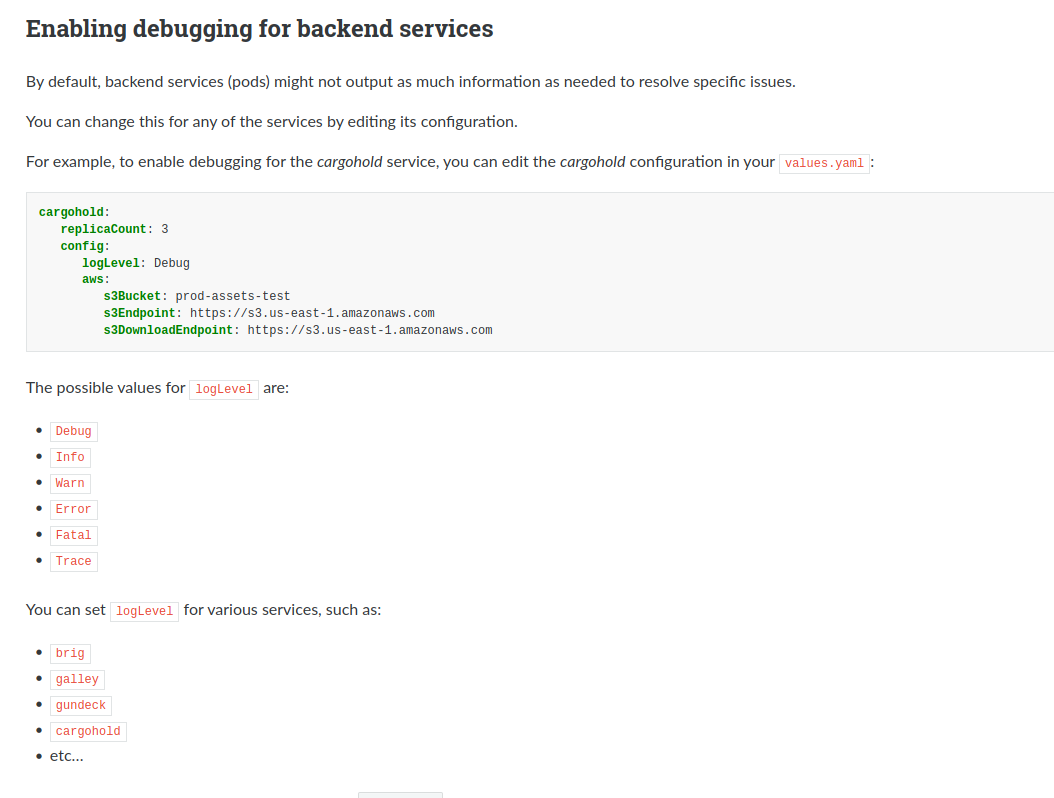Select the Debug log level value
1054x798 pixels.
tap(73, 430)
